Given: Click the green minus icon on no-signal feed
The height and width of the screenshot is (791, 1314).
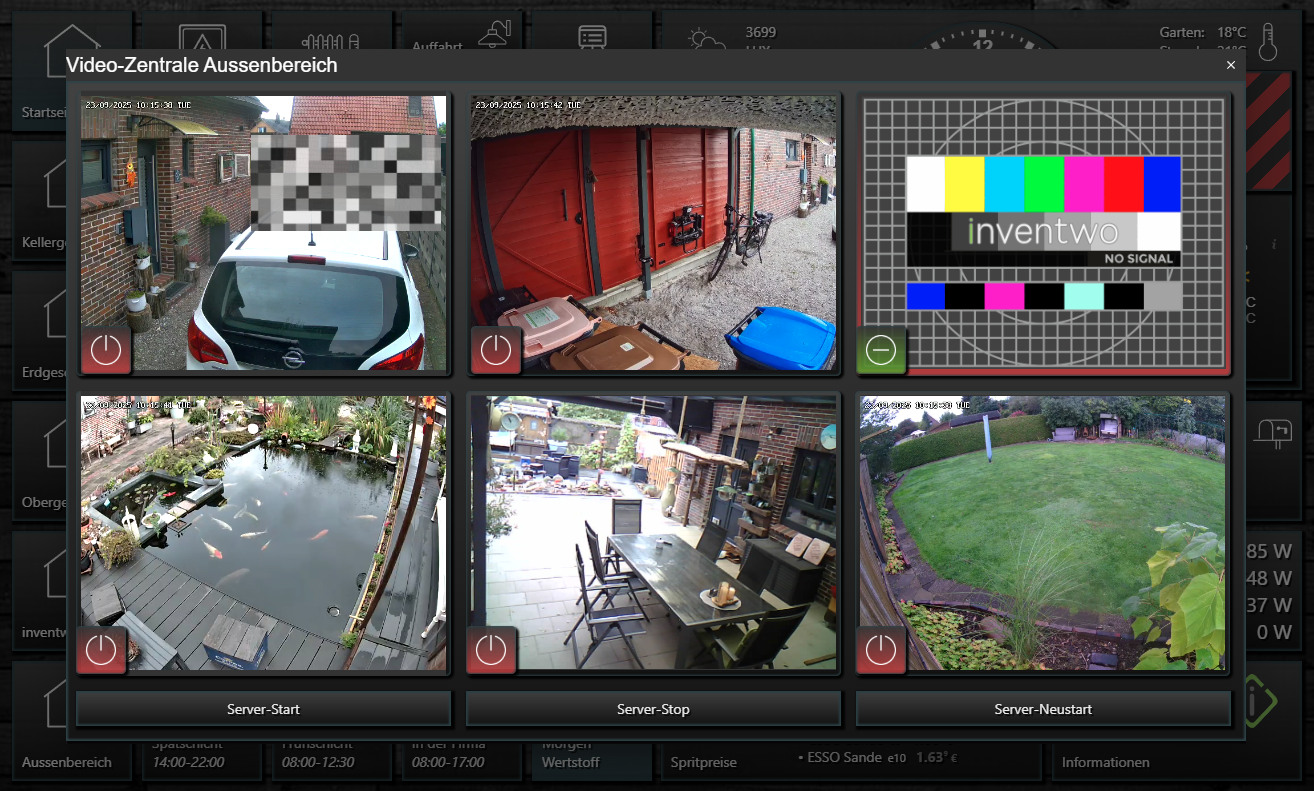Looking at the screenshot, I should point(881,350).
